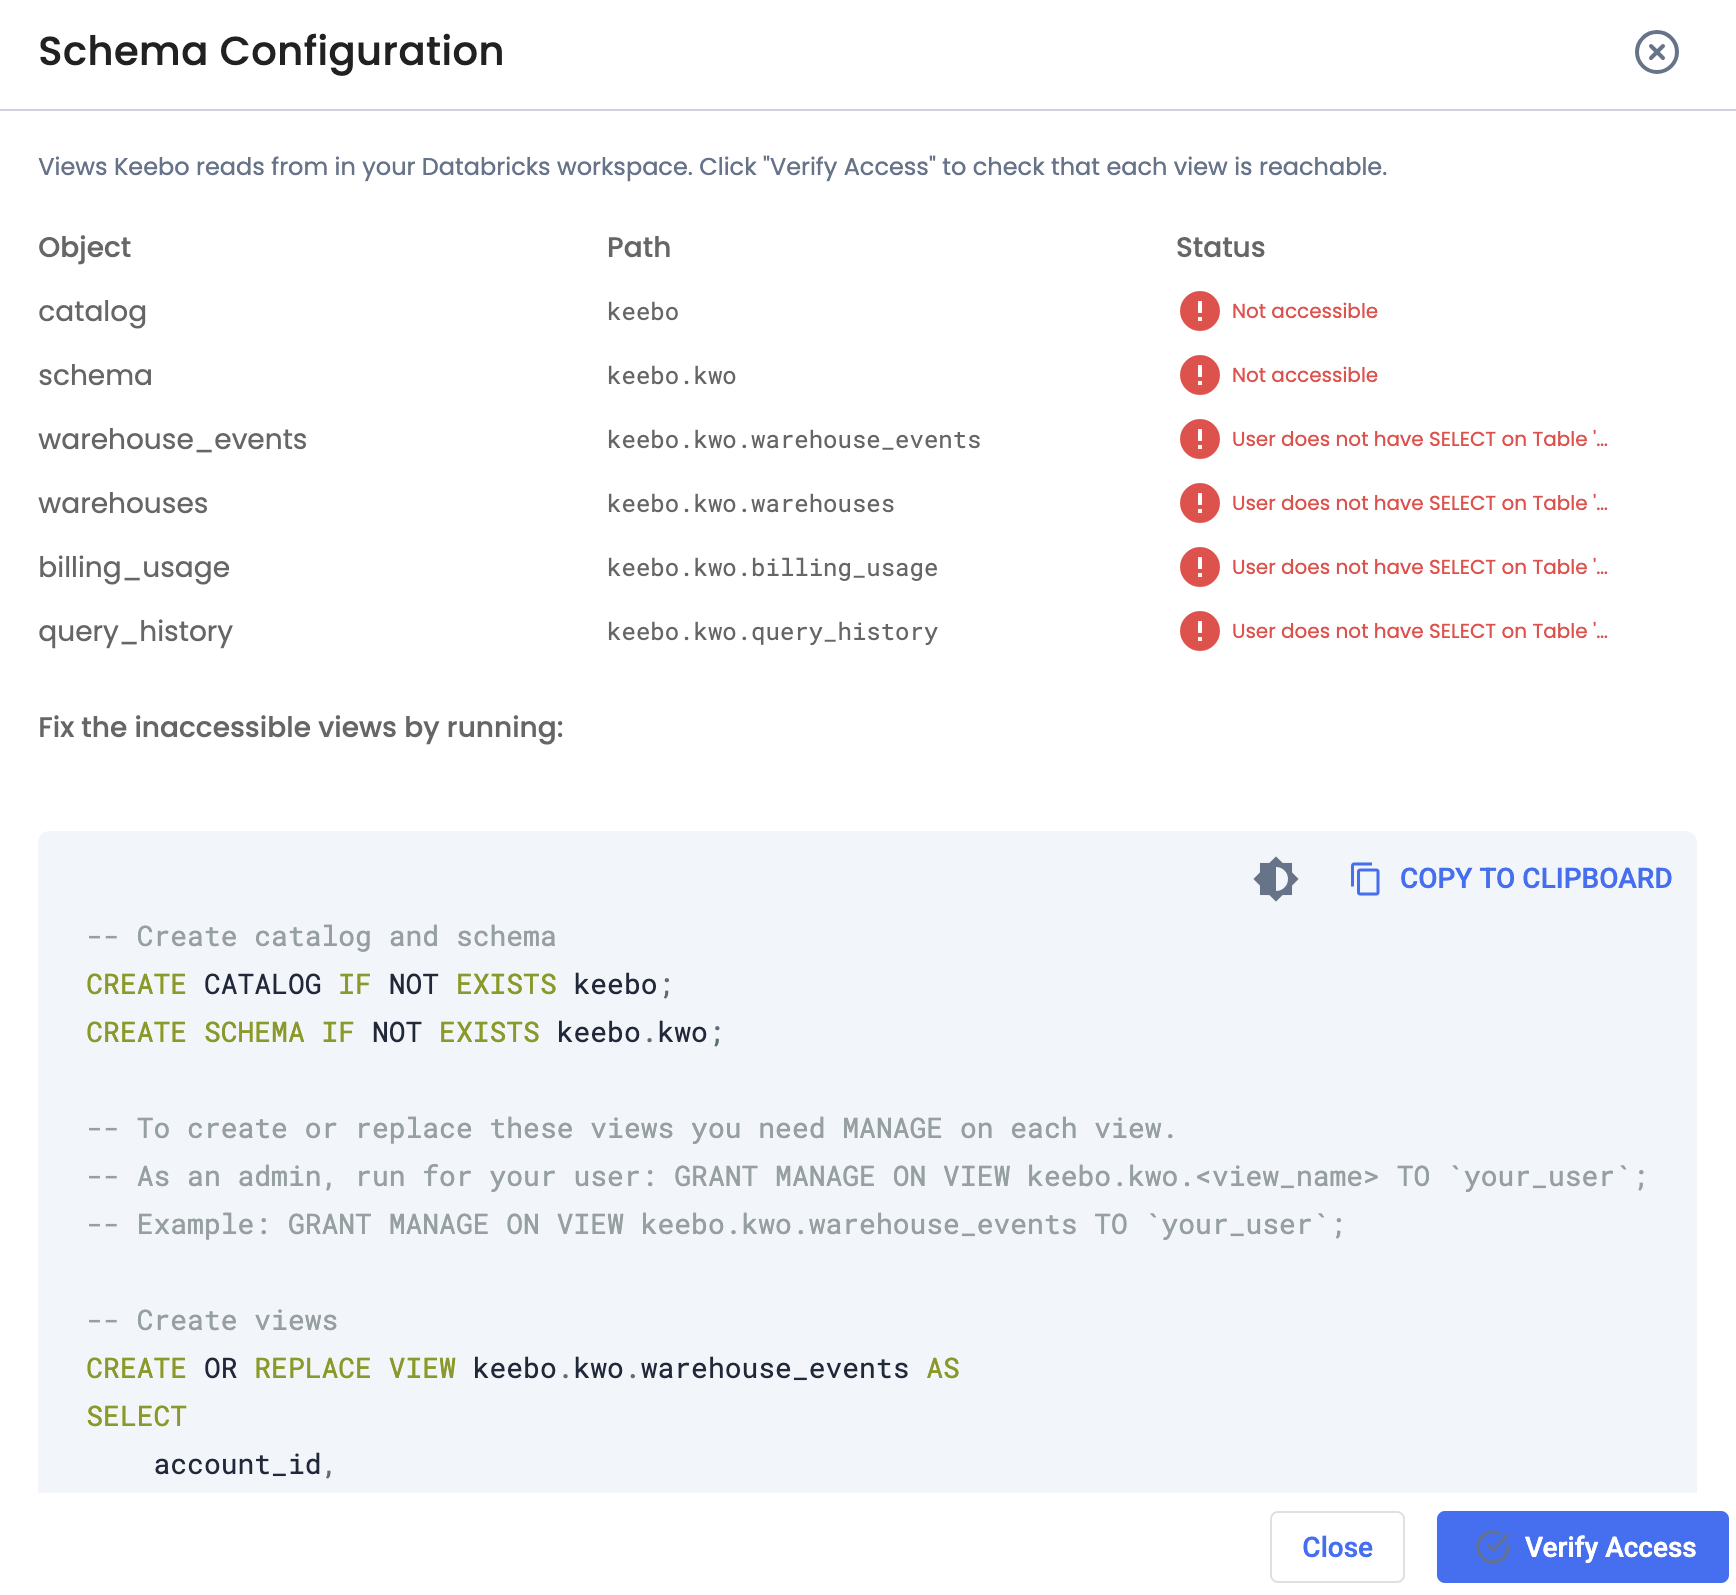The width and height of the screenshot is (1736, 1595).
Task: Click the 'Example: GRANT MANAGE ON VIEW' comment line
Action: 716,1225
